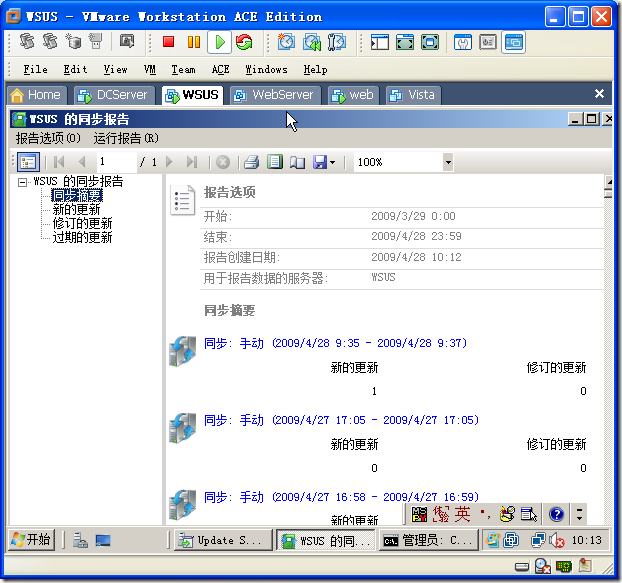Open page setup icon in report toolbar

[x=298, y=162]
